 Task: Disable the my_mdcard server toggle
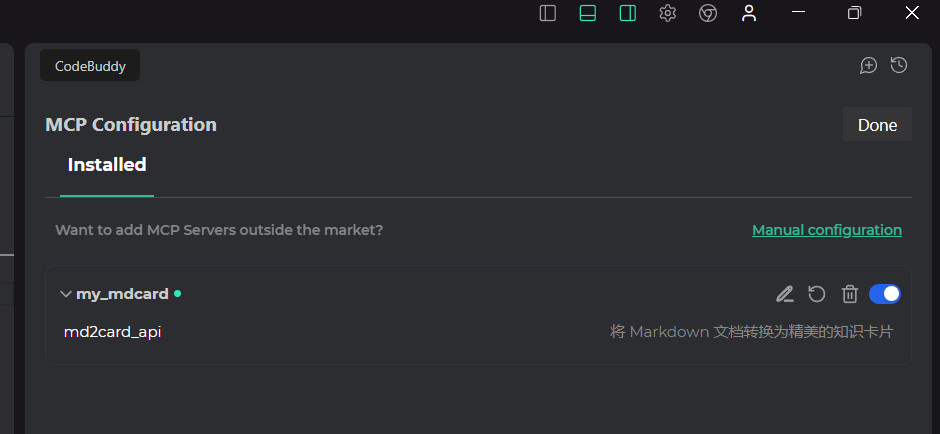tap(885, 294)
